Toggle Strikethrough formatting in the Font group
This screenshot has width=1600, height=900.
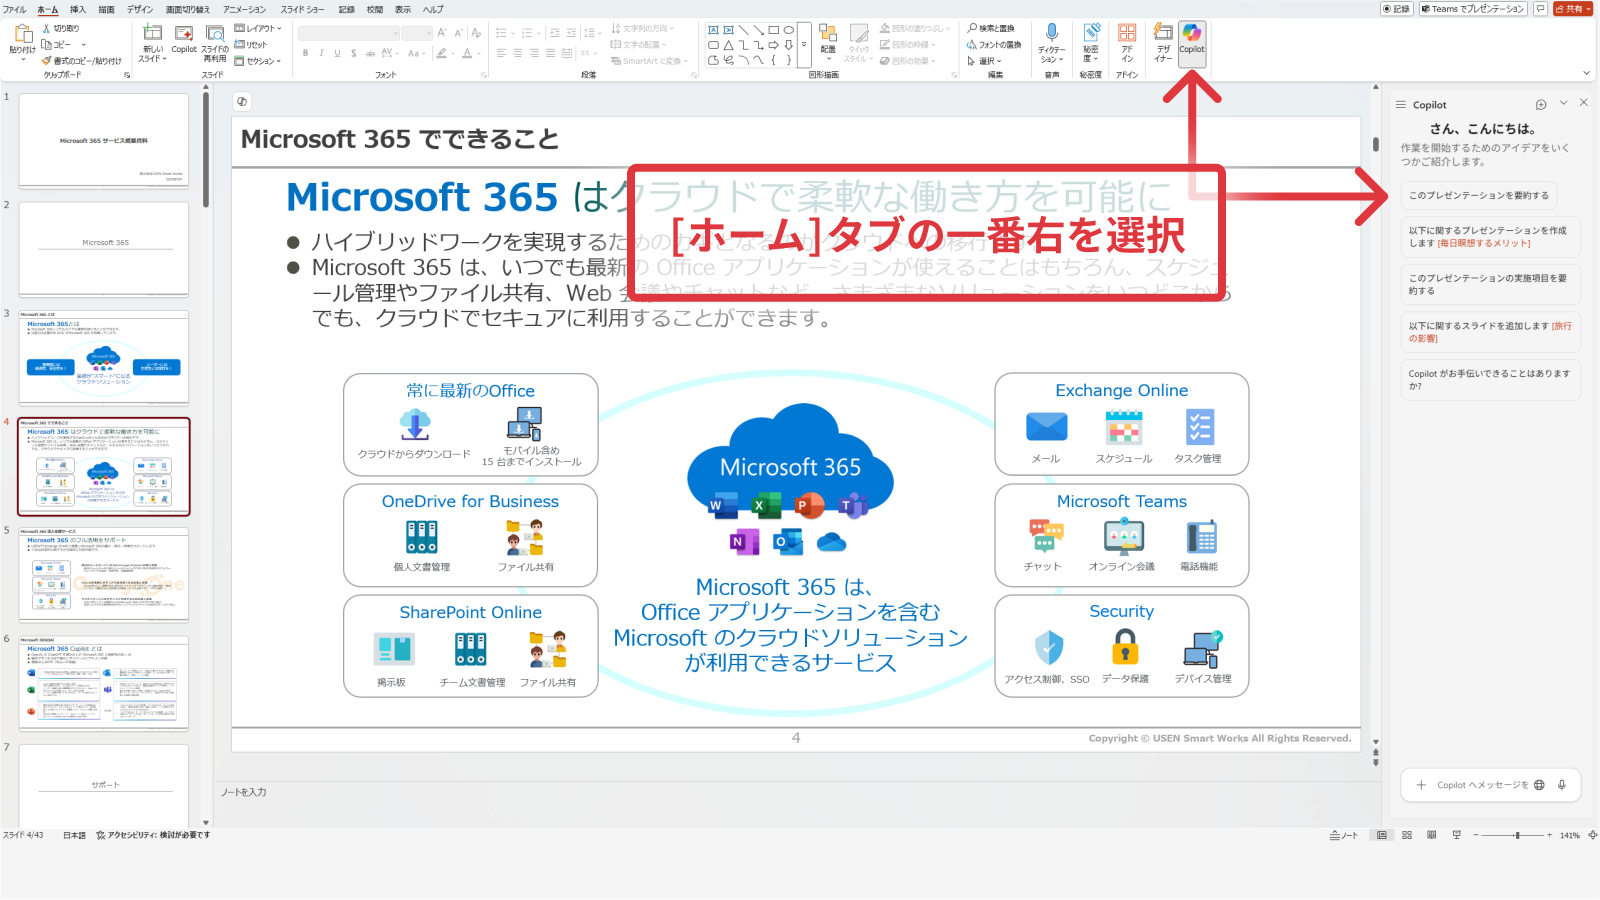(370, 53)
